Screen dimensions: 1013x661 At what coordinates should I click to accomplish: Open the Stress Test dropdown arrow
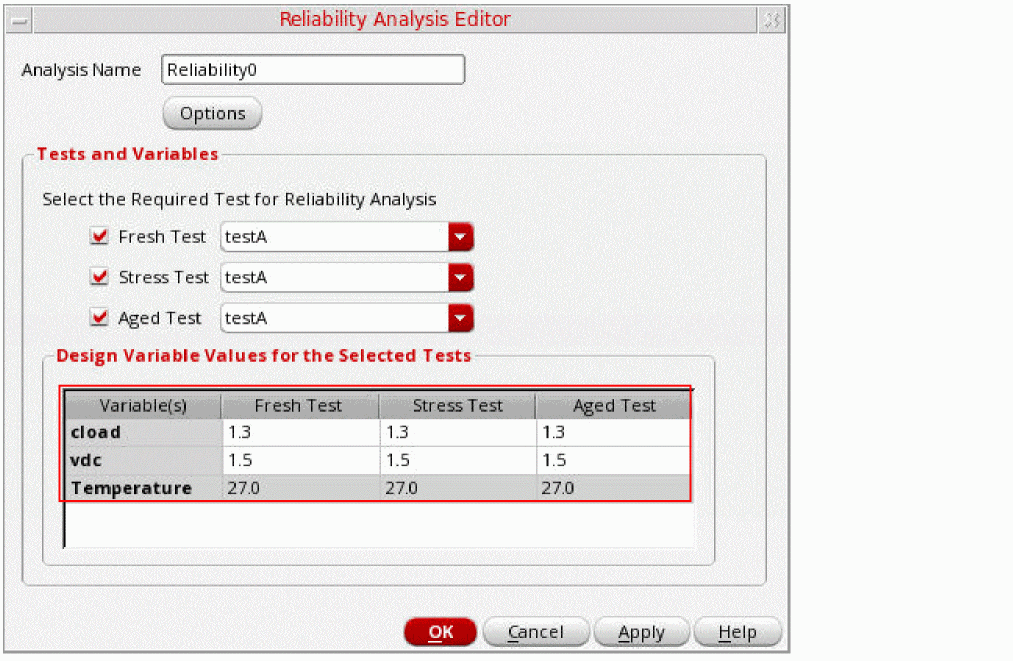(461, 278)
